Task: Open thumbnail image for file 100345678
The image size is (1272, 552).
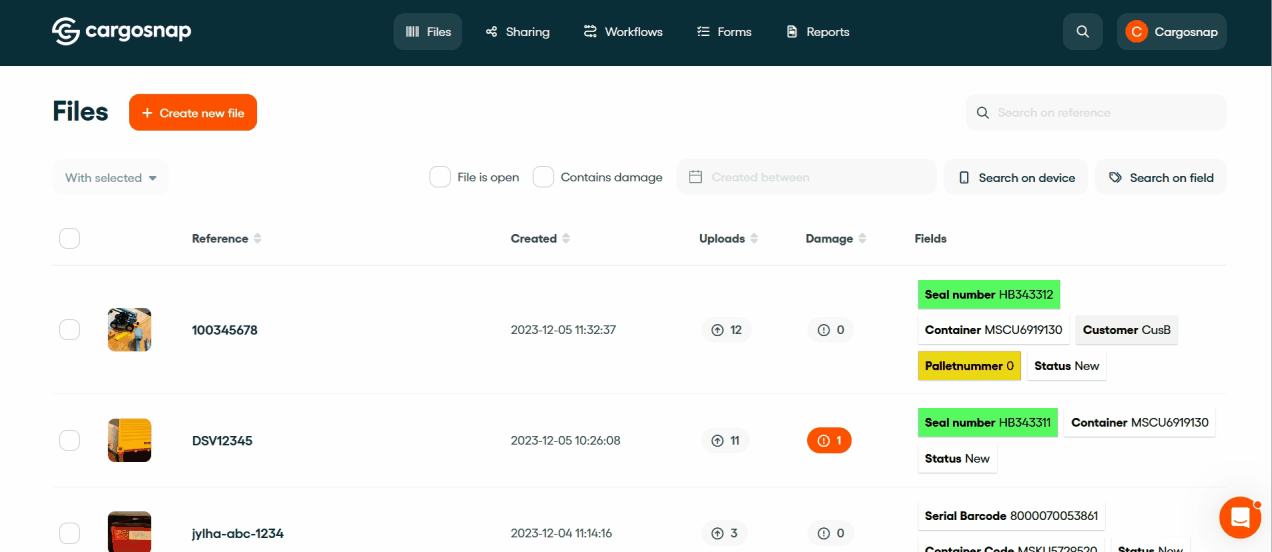Action: tap(130, 329)
